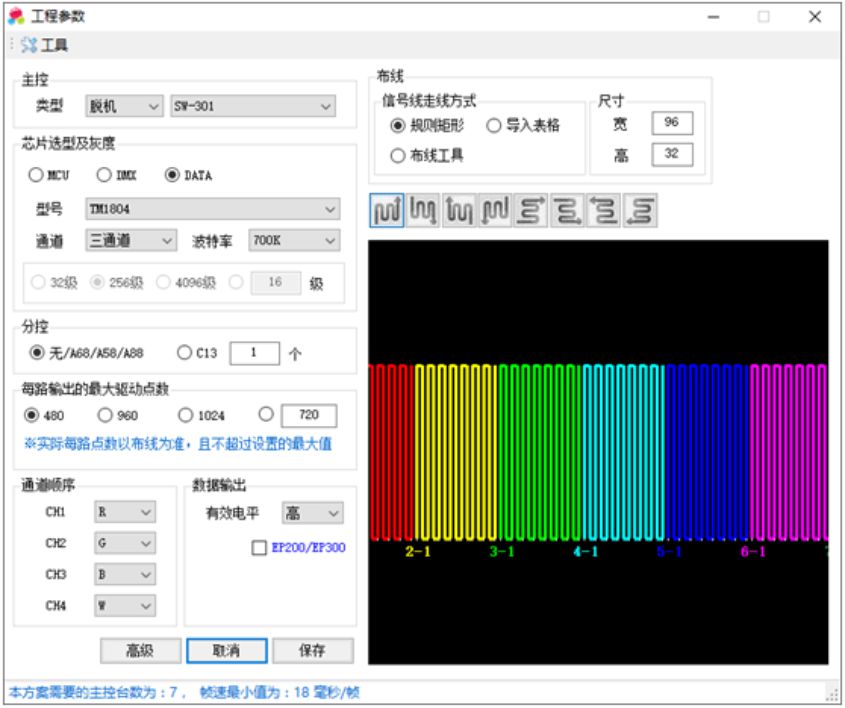Click green port label 3-1 in preview

tap(502, 551)
